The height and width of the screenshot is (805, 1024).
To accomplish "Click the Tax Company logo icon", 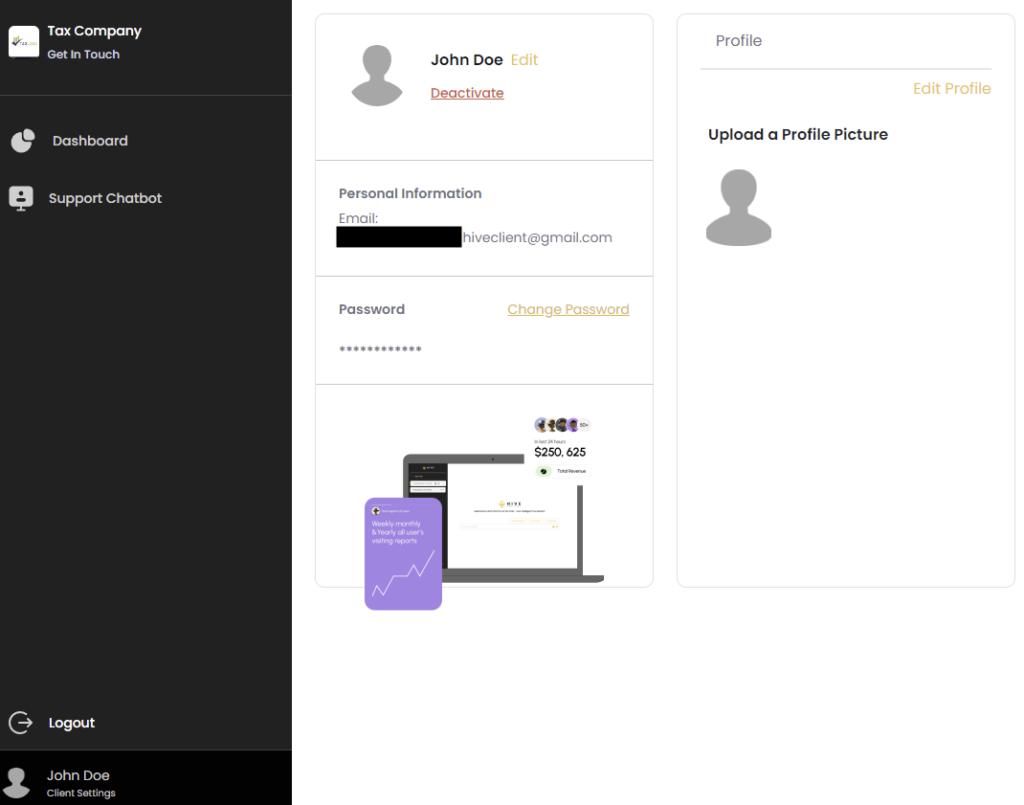I will coord(23,42).
